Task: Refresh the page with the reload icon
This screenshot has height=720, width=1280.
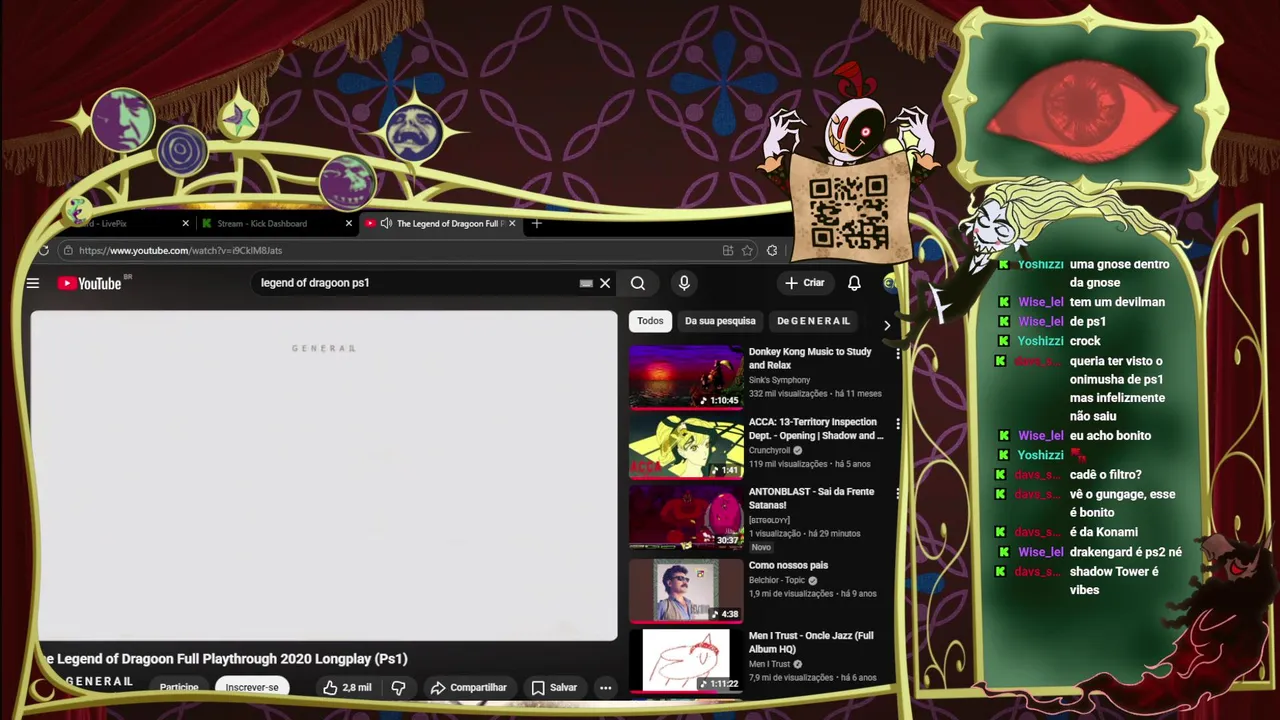Action: tap(44, 250)
